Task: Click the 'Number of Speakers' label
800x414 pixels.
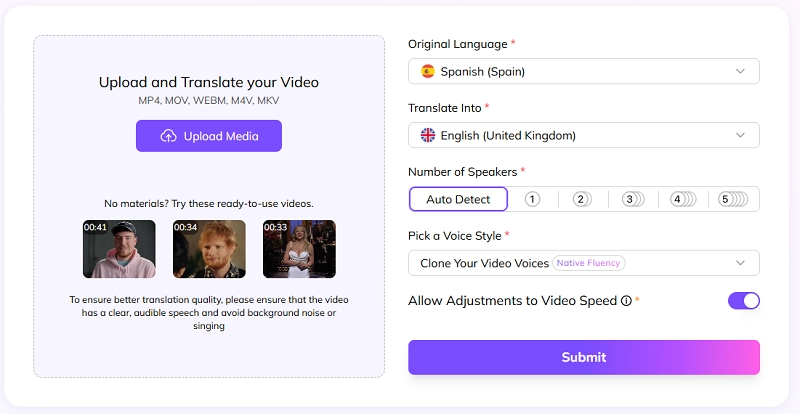Action: pos(463,172)
